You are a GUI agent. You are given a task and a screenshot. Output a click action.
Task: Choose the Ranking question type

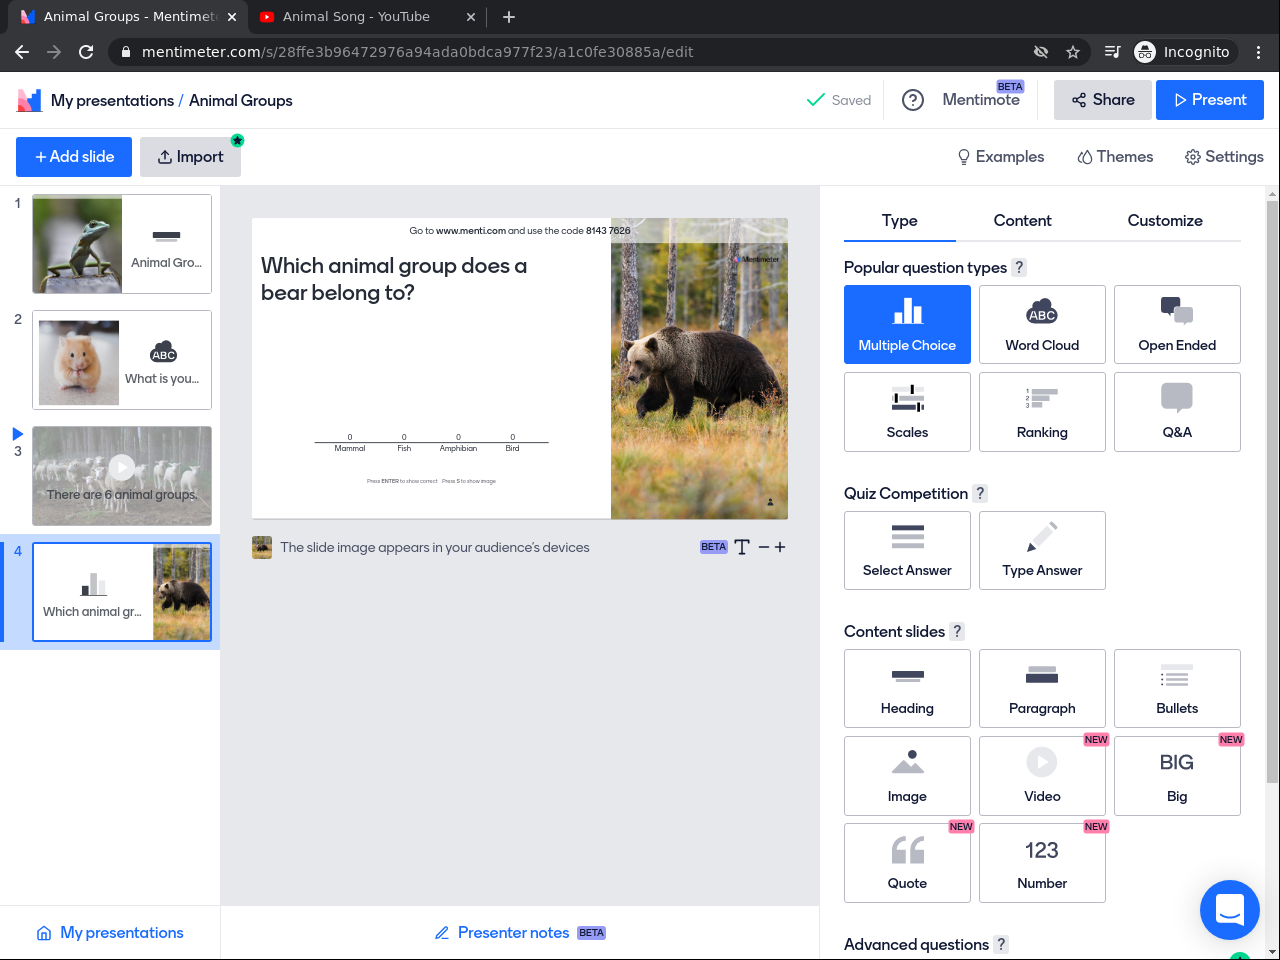pos(1042,412)
